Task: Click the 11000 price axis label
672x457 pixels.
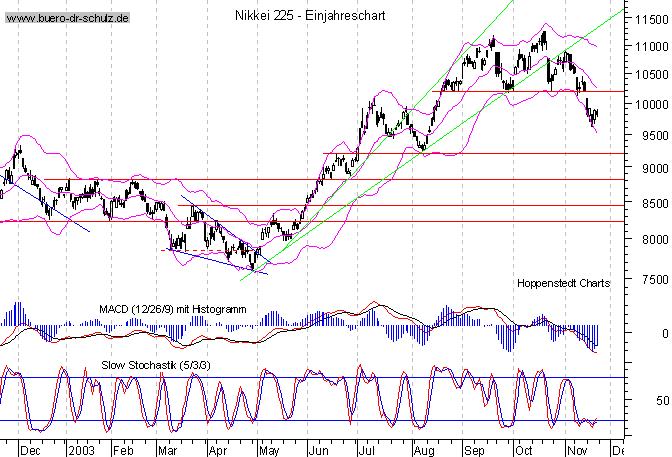Action: [645, 47]
